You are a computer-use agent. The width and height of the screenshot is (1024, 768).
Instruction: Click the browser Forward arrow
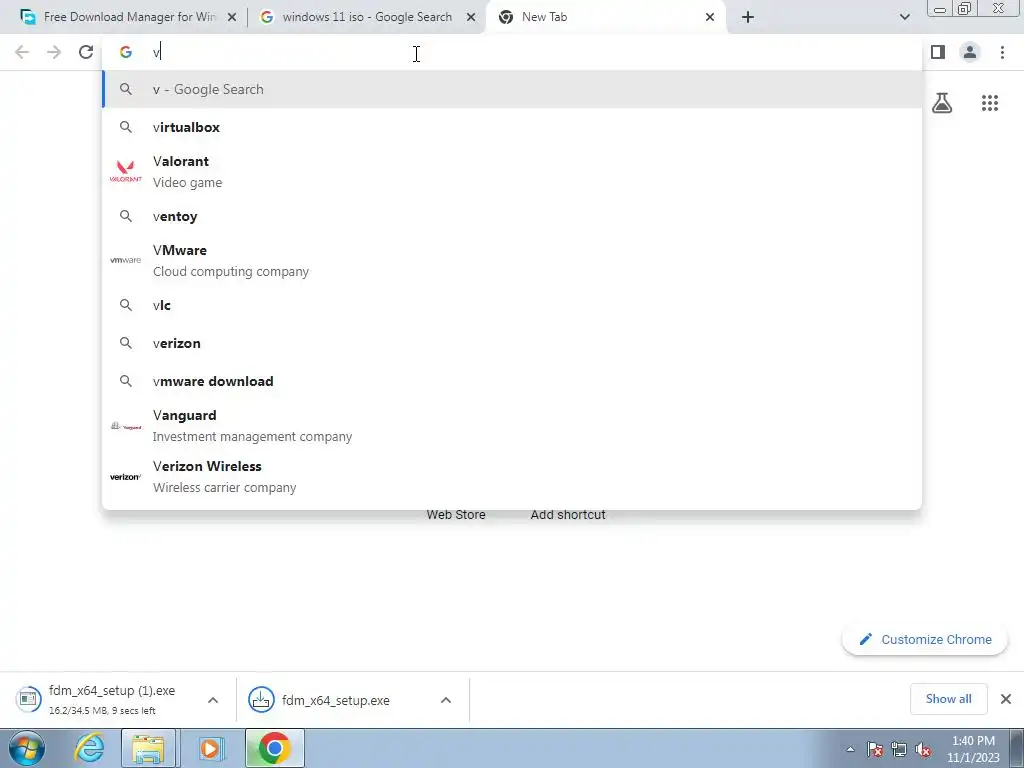(x=54, y=52)
